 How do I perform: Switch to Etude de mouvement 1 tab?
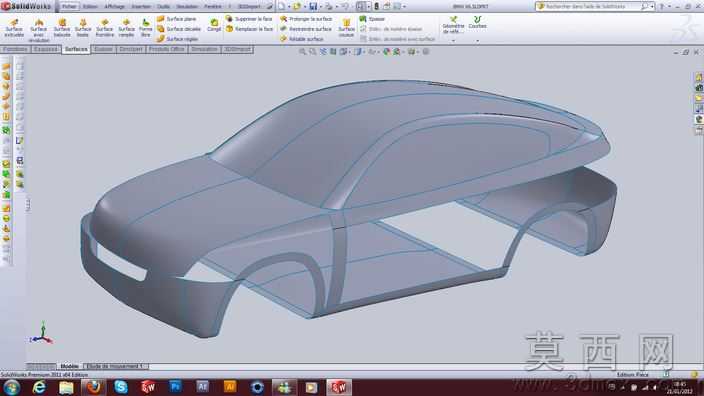[x=116, y=366]
